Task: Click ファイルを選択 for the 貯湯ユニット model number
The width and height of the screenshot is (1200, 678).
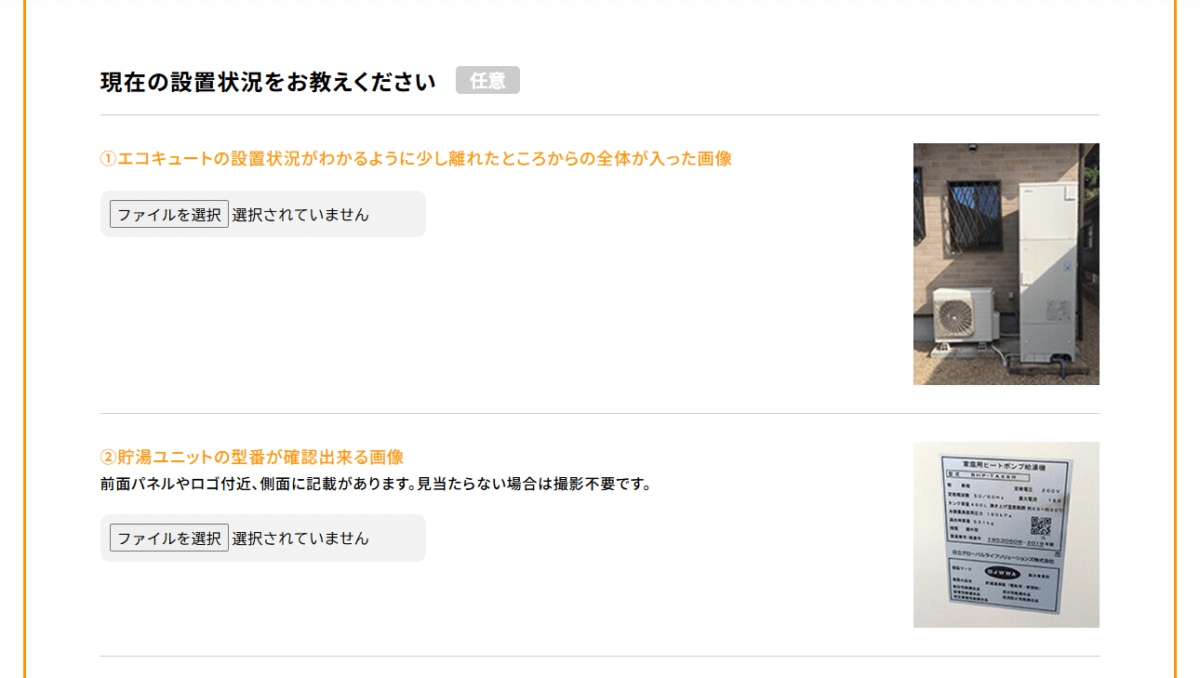Action: pos(169,538)
